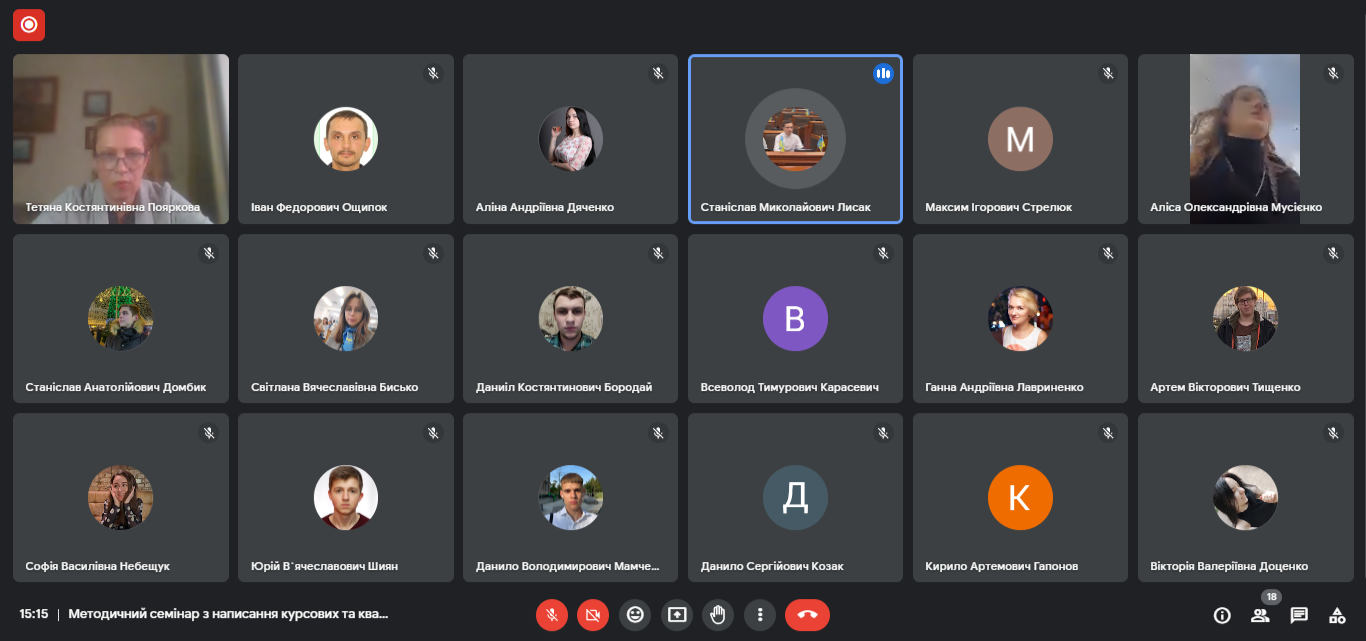Open the activities panel icon
1366x641 pixels.
click(1337, 615)
